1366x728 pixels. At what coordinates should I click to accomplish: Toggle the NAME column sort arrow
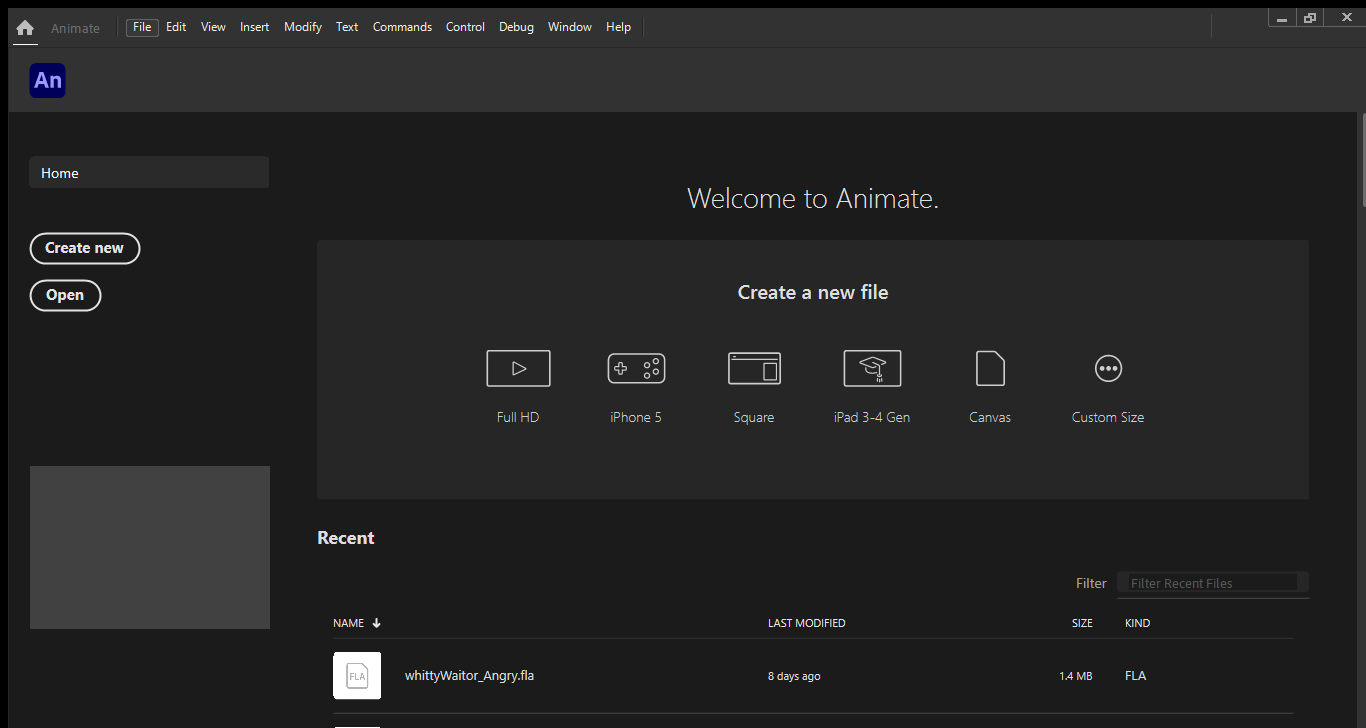point(377,623)
